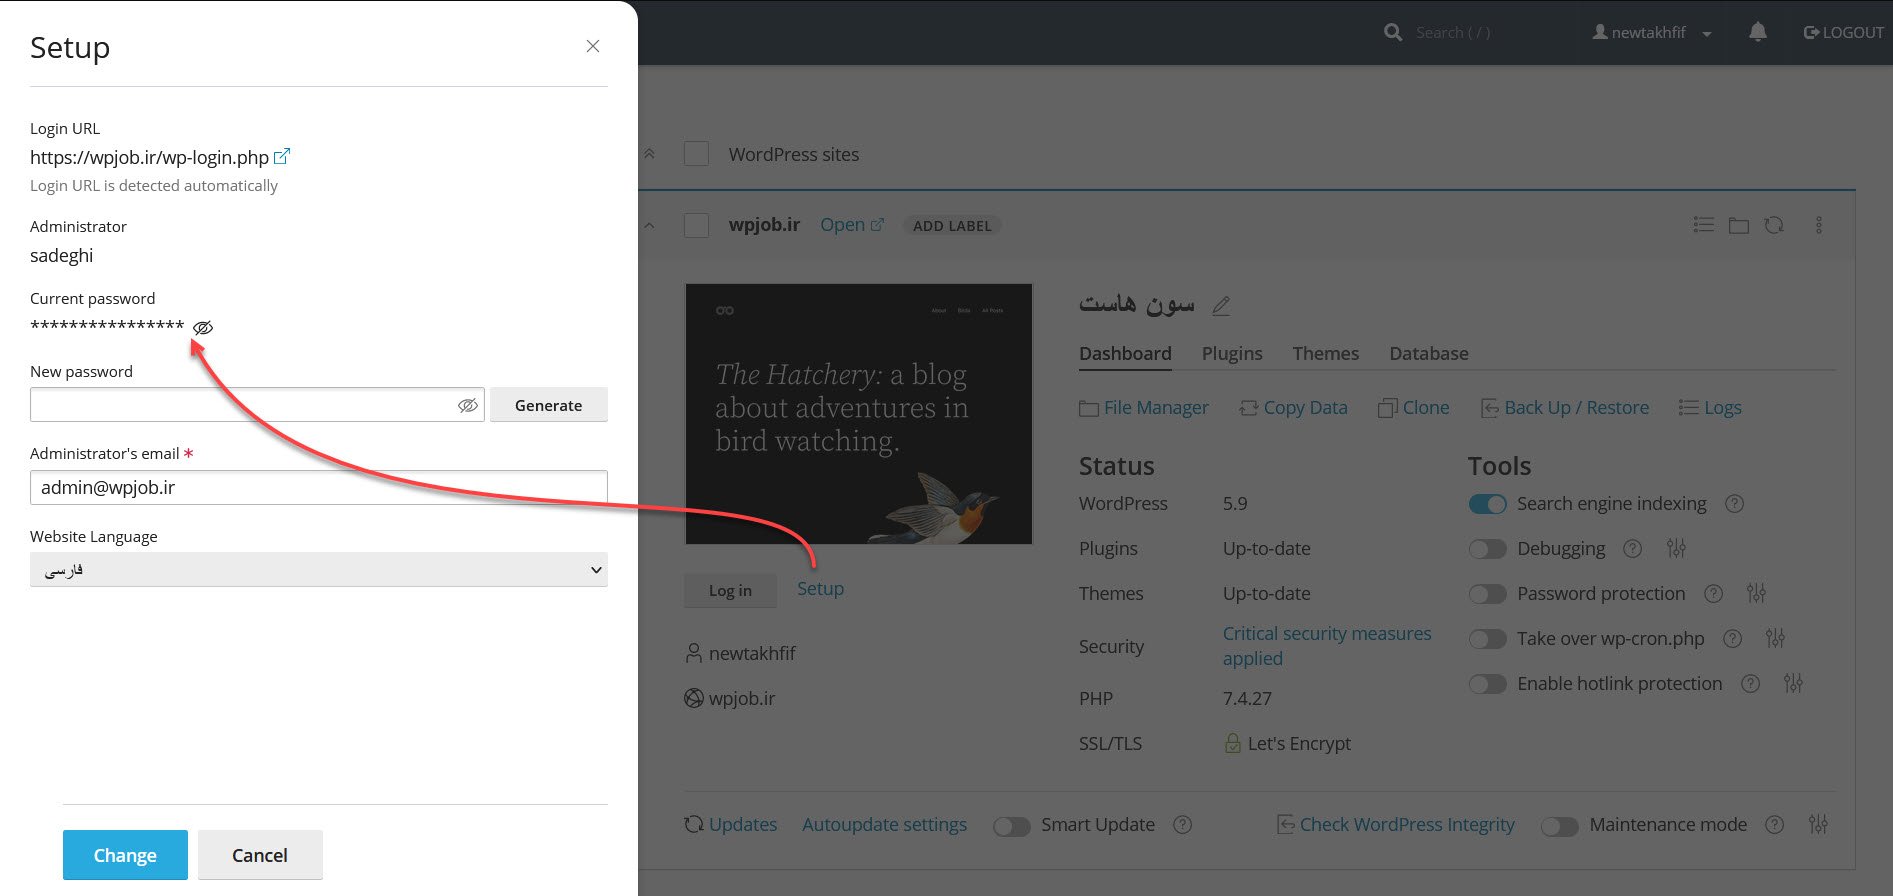Show help for Debugging
Viewport: 1893px width, 896px height.
click(1633, 548)
